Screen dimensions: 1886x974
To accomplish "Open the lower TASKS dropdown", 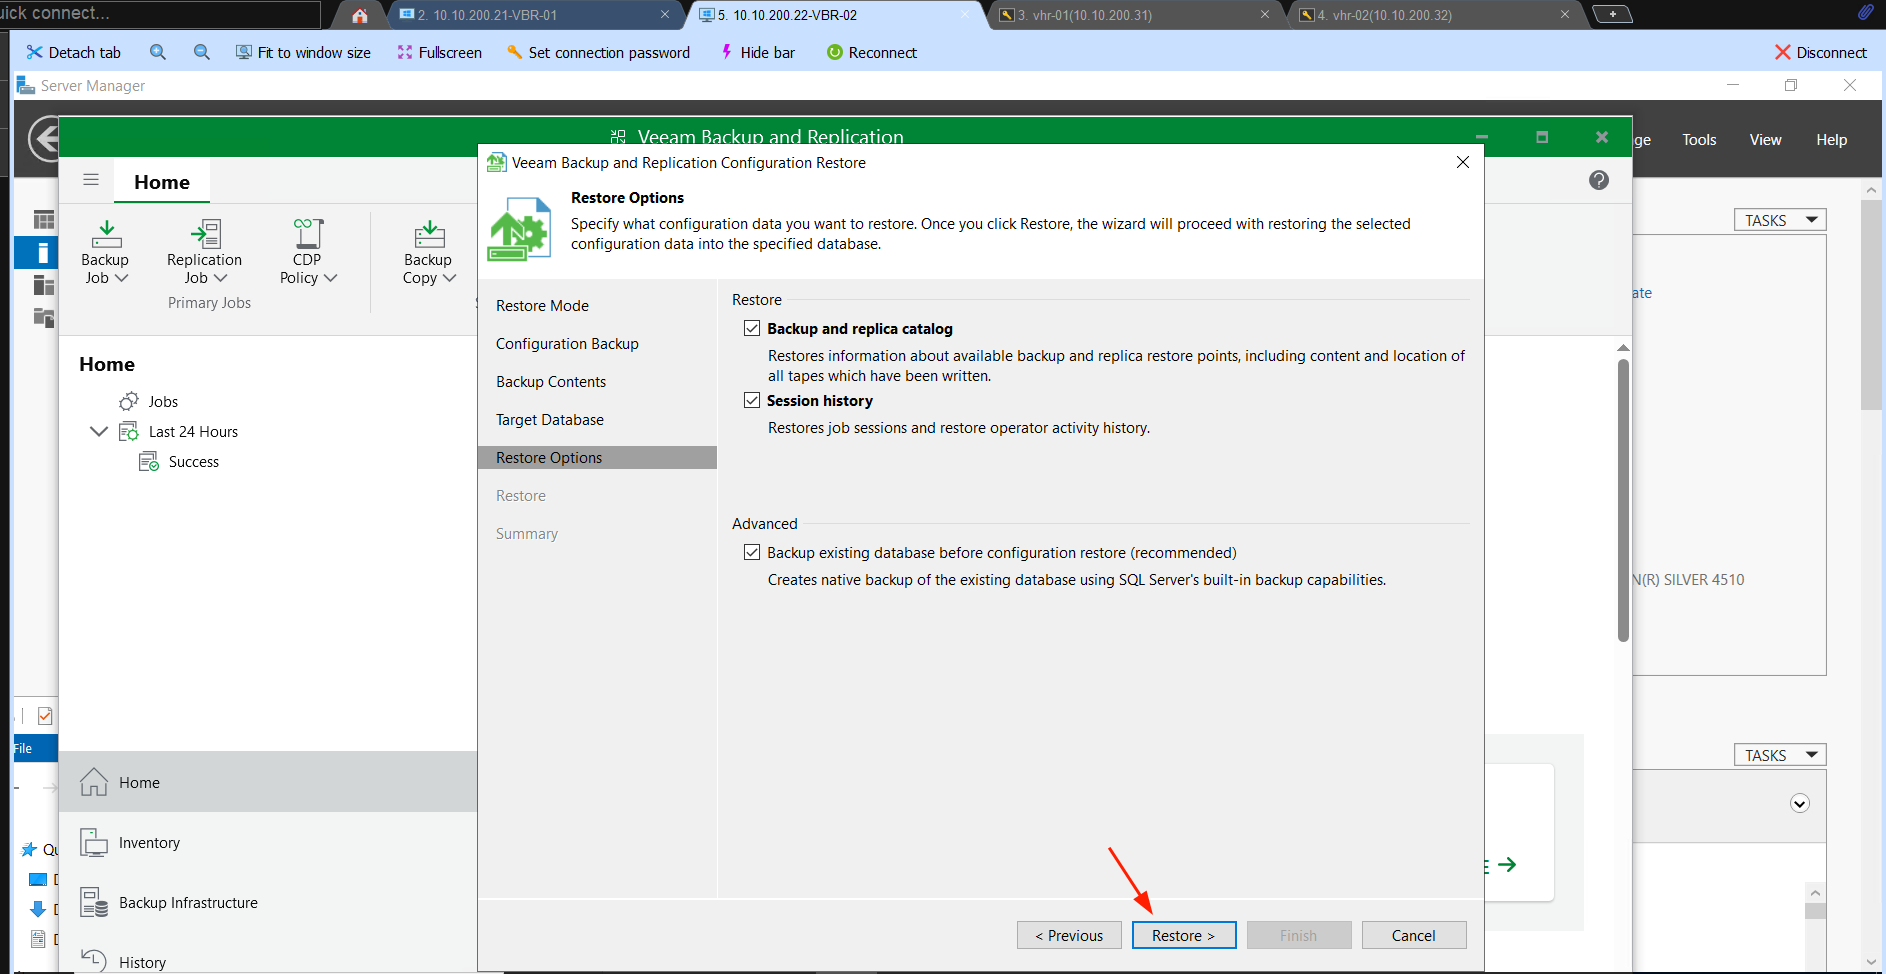I will point(1780,755).
